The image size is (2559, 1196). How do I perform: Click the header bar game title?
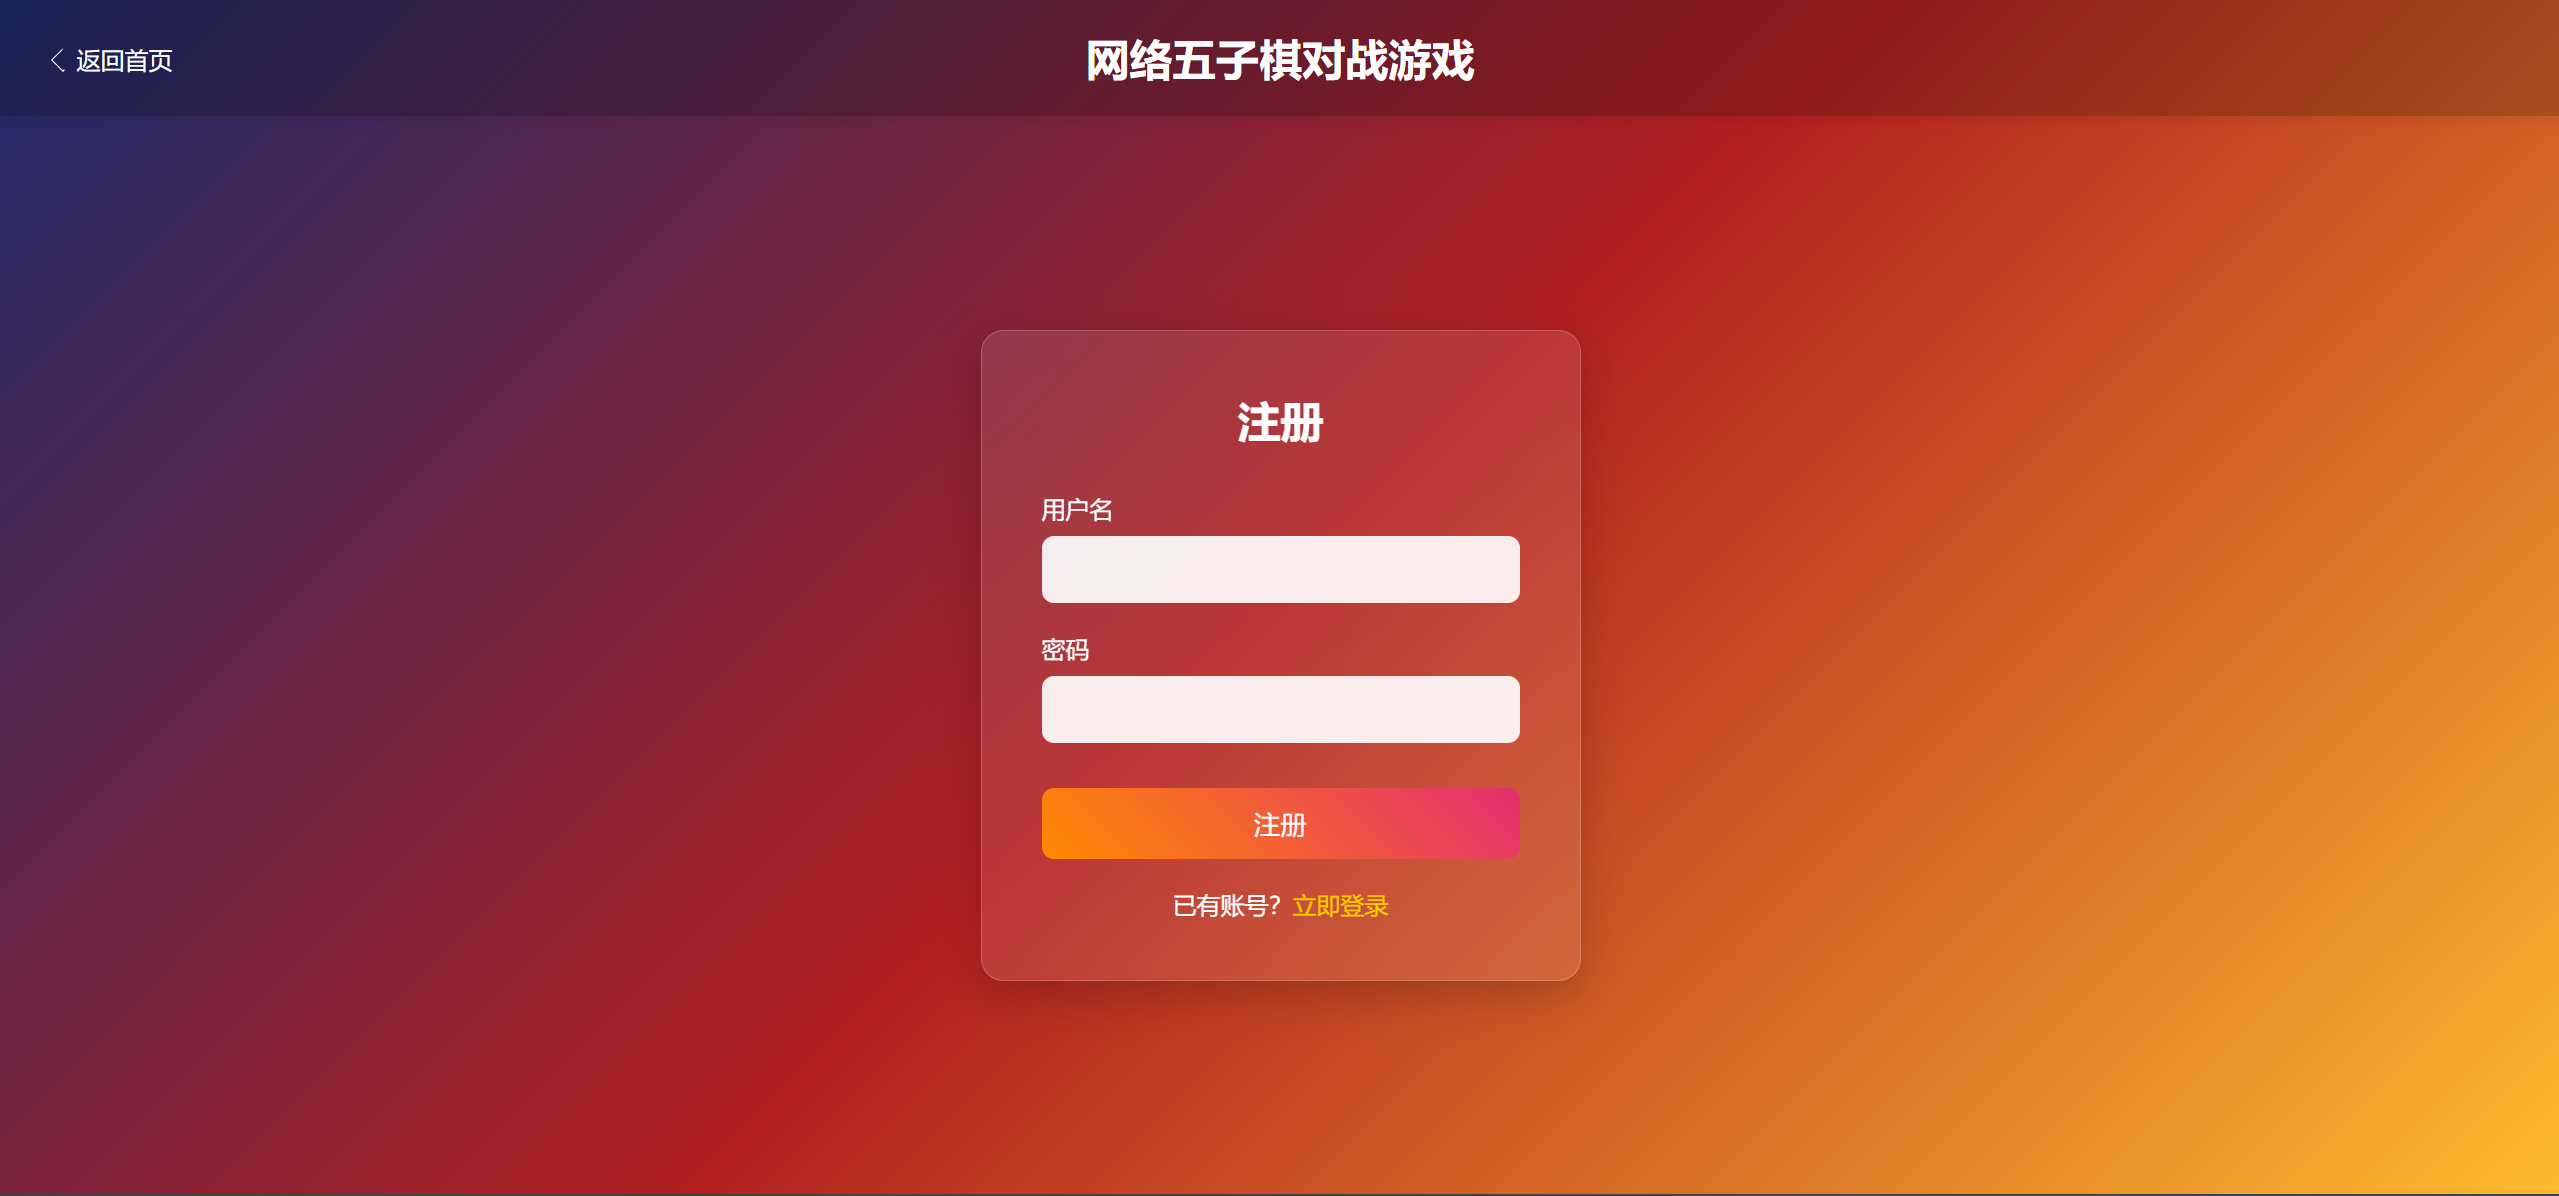1280,61
